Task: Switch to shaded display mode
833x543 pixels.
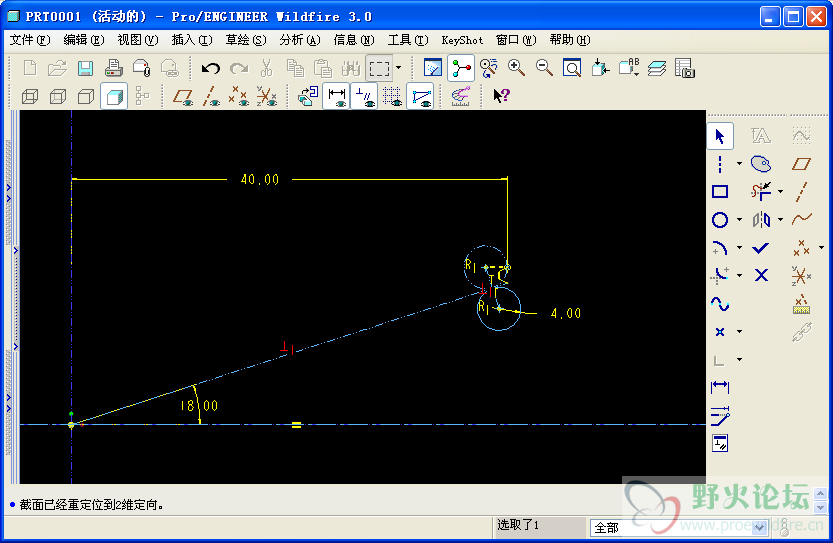Action: (114, 96)
